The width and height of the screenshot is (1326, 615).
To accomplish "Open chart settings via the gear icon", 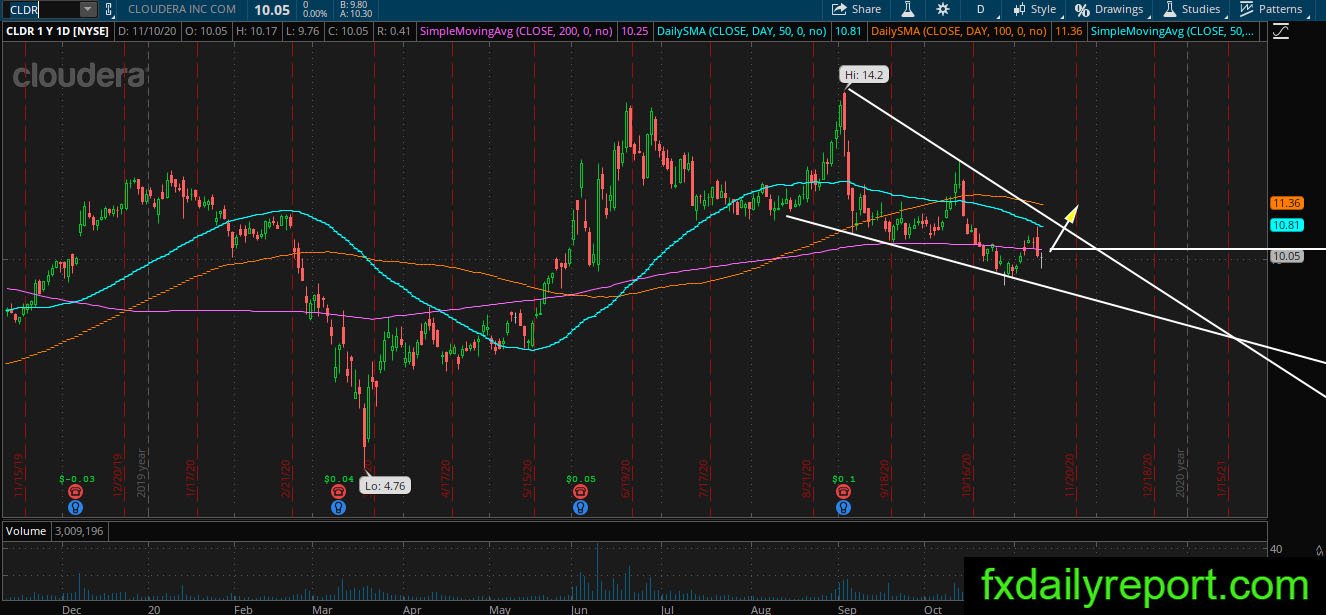I will click(943, 9).
